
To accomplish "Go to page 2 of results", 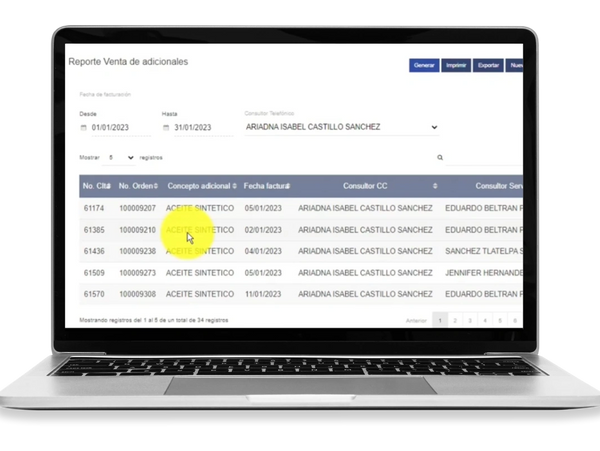I will coord(455,320).
